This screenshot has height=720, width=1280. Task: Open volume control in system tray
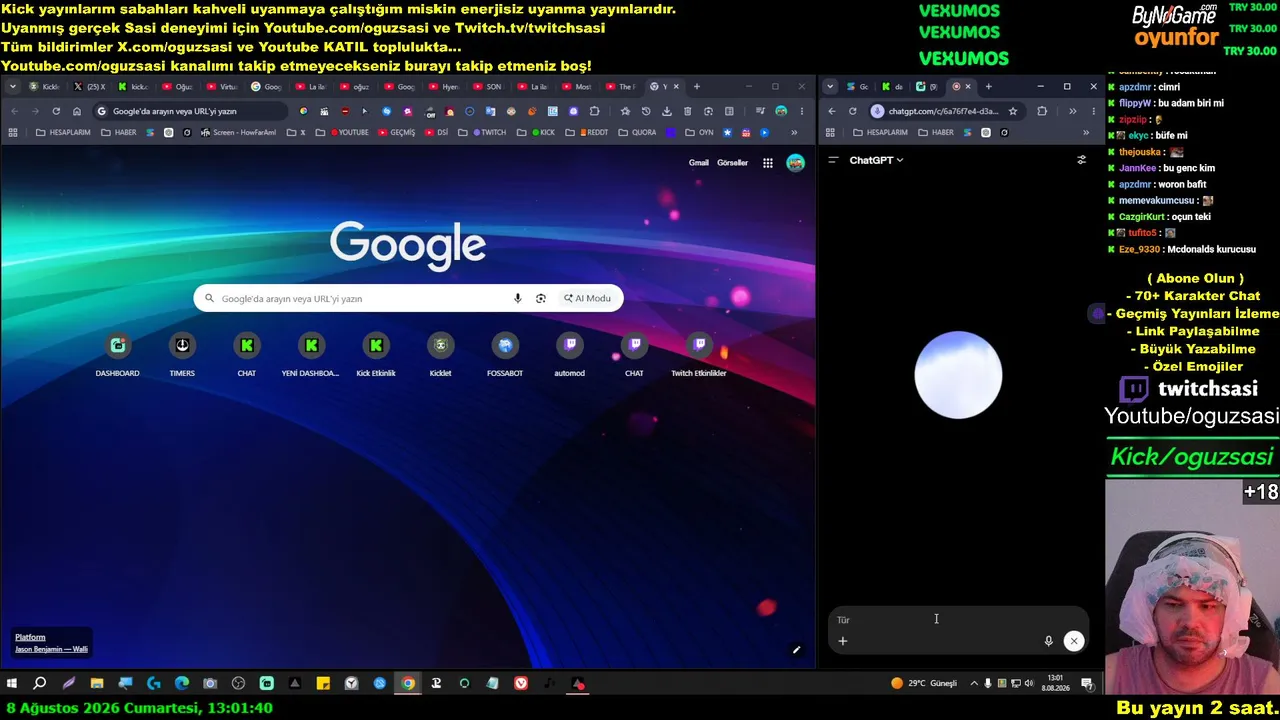[x=1029, y=684]
